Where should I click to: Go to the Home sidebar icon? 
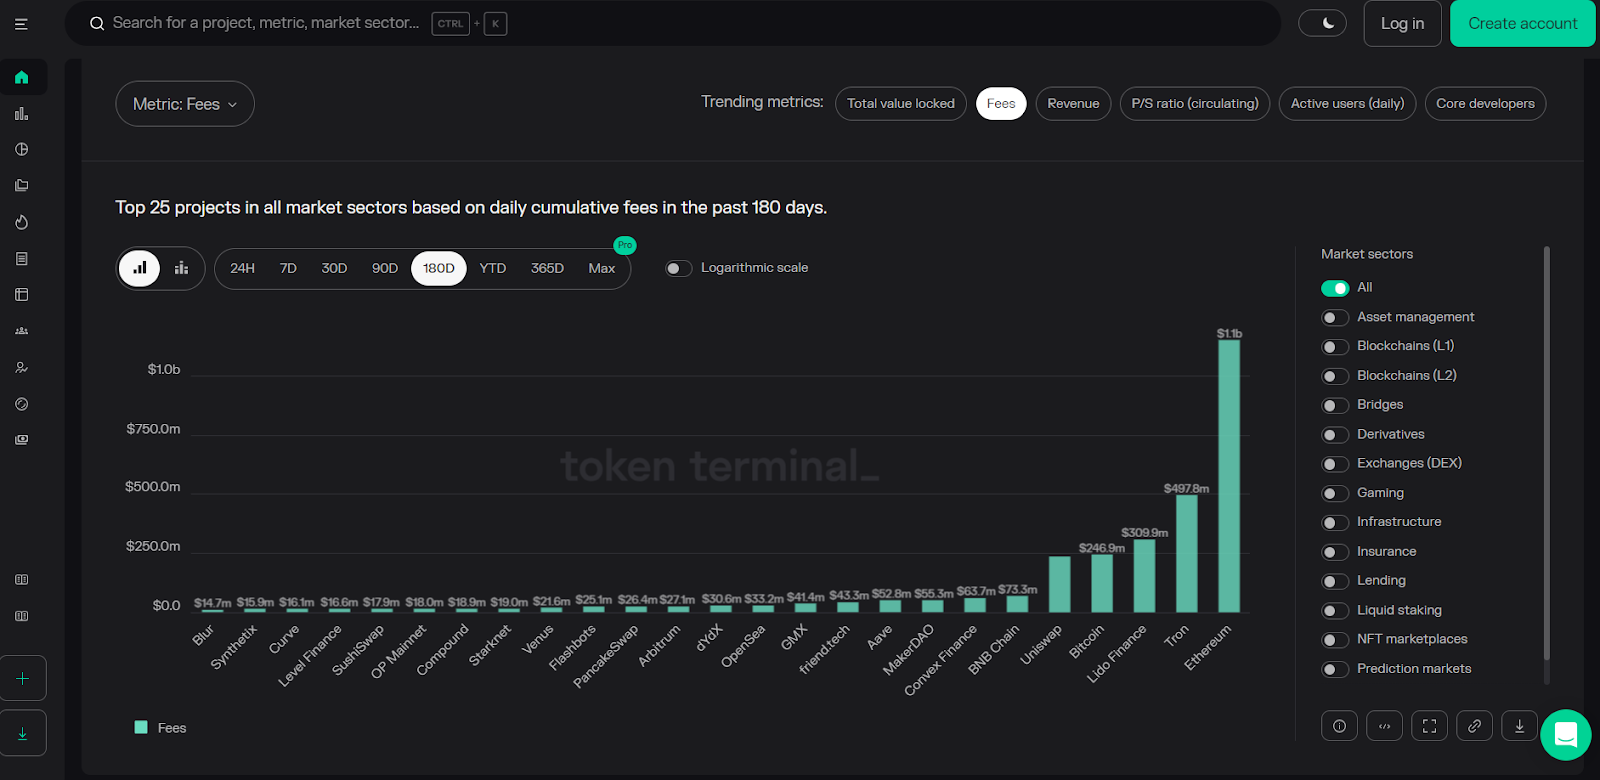[x=22, y=77]
